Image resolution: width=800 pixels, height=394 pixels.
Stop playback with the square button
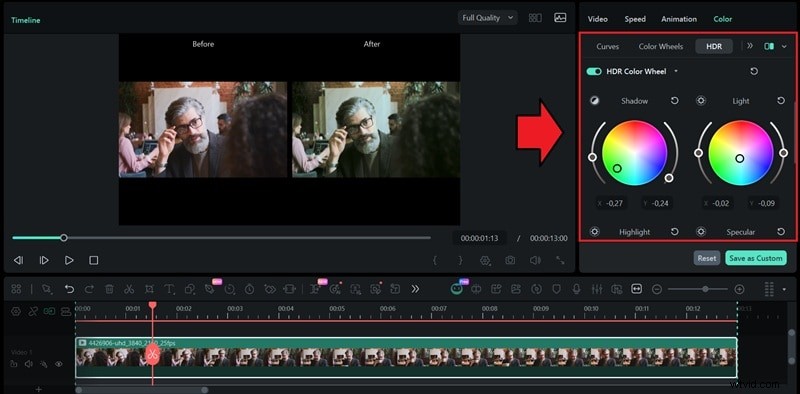pos(93,260)
